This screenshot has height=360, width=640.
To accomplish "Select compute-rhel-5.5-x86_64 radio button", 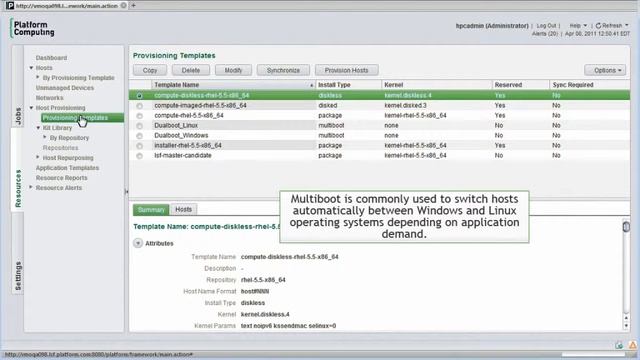I will [x=140, y=116].
